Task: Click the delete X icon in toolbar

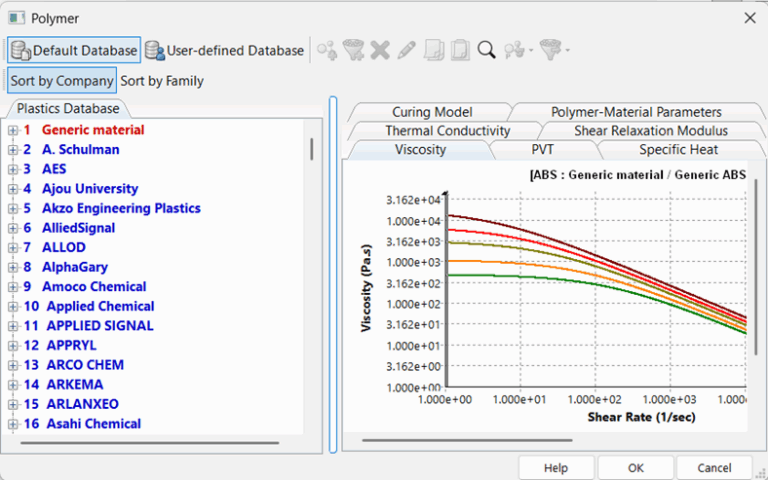Action: pos(380,50)
